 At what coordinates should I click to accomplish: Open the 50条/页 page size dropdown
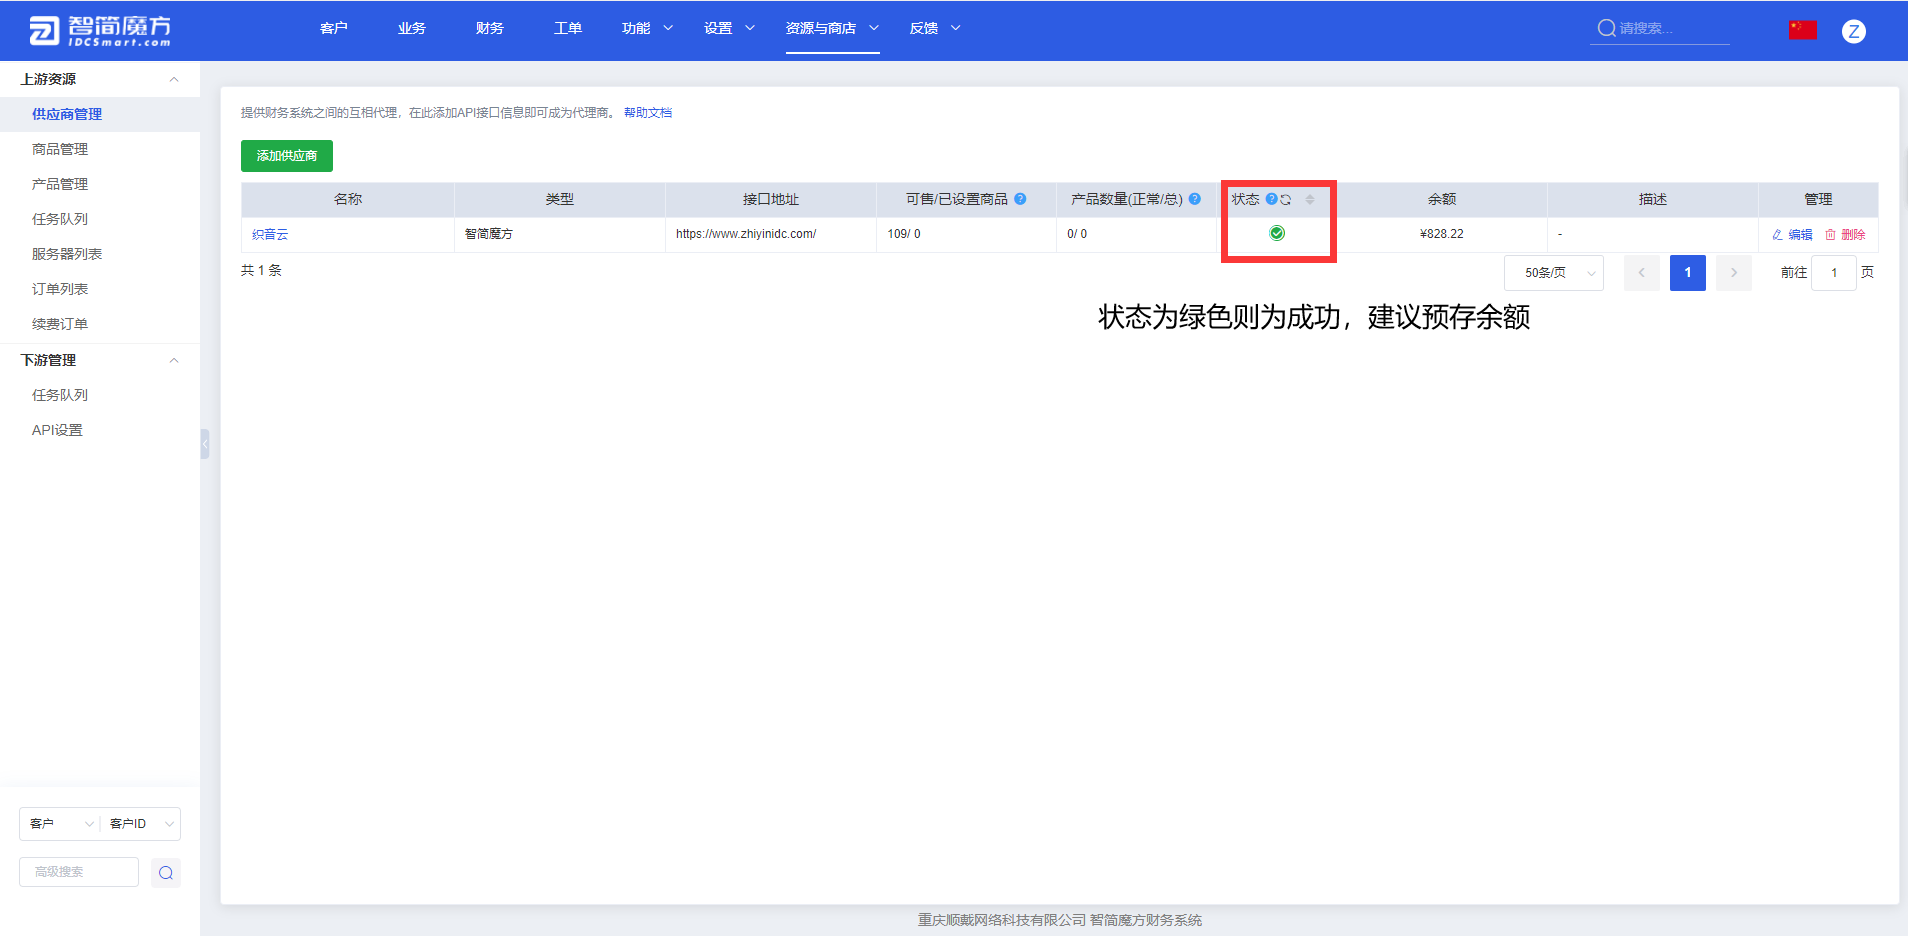click(x=1553, y=273)
